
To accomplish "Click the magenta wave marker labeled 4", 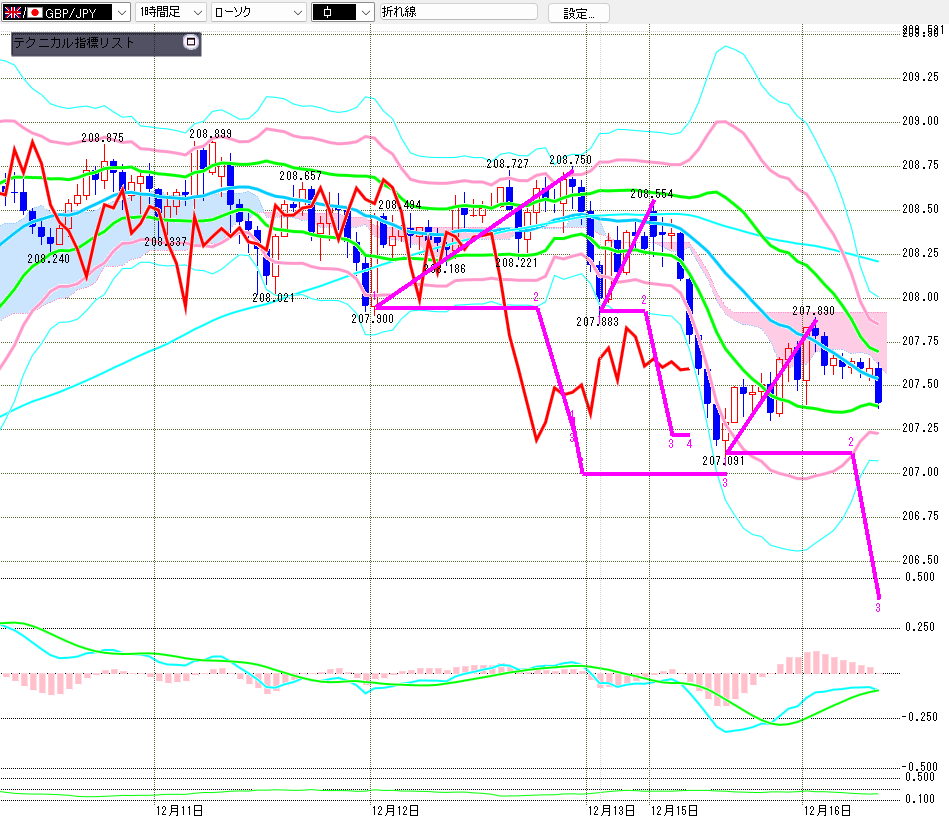I will (x=690, y=443).
